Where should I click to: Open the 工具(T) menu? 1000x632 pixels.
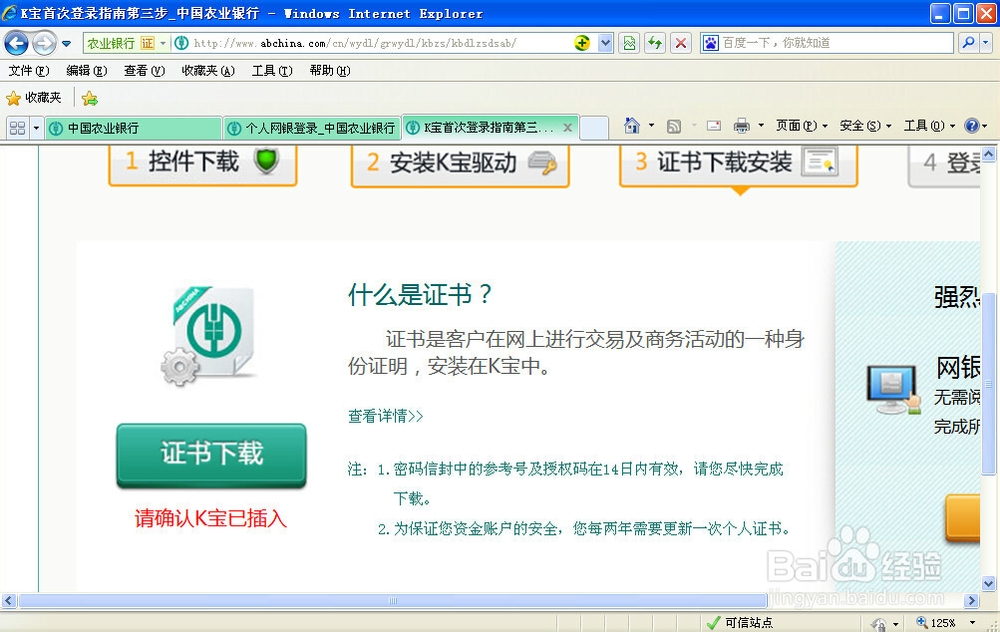click(272, 71)
